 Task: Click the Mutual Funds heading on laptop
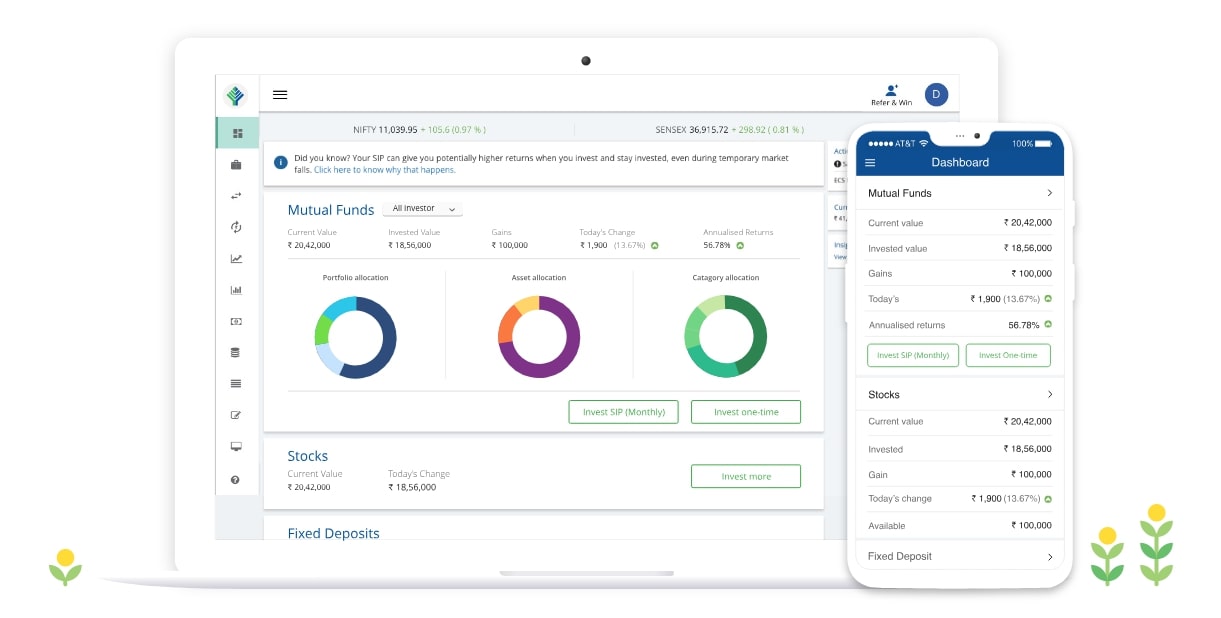coord(331,210)
